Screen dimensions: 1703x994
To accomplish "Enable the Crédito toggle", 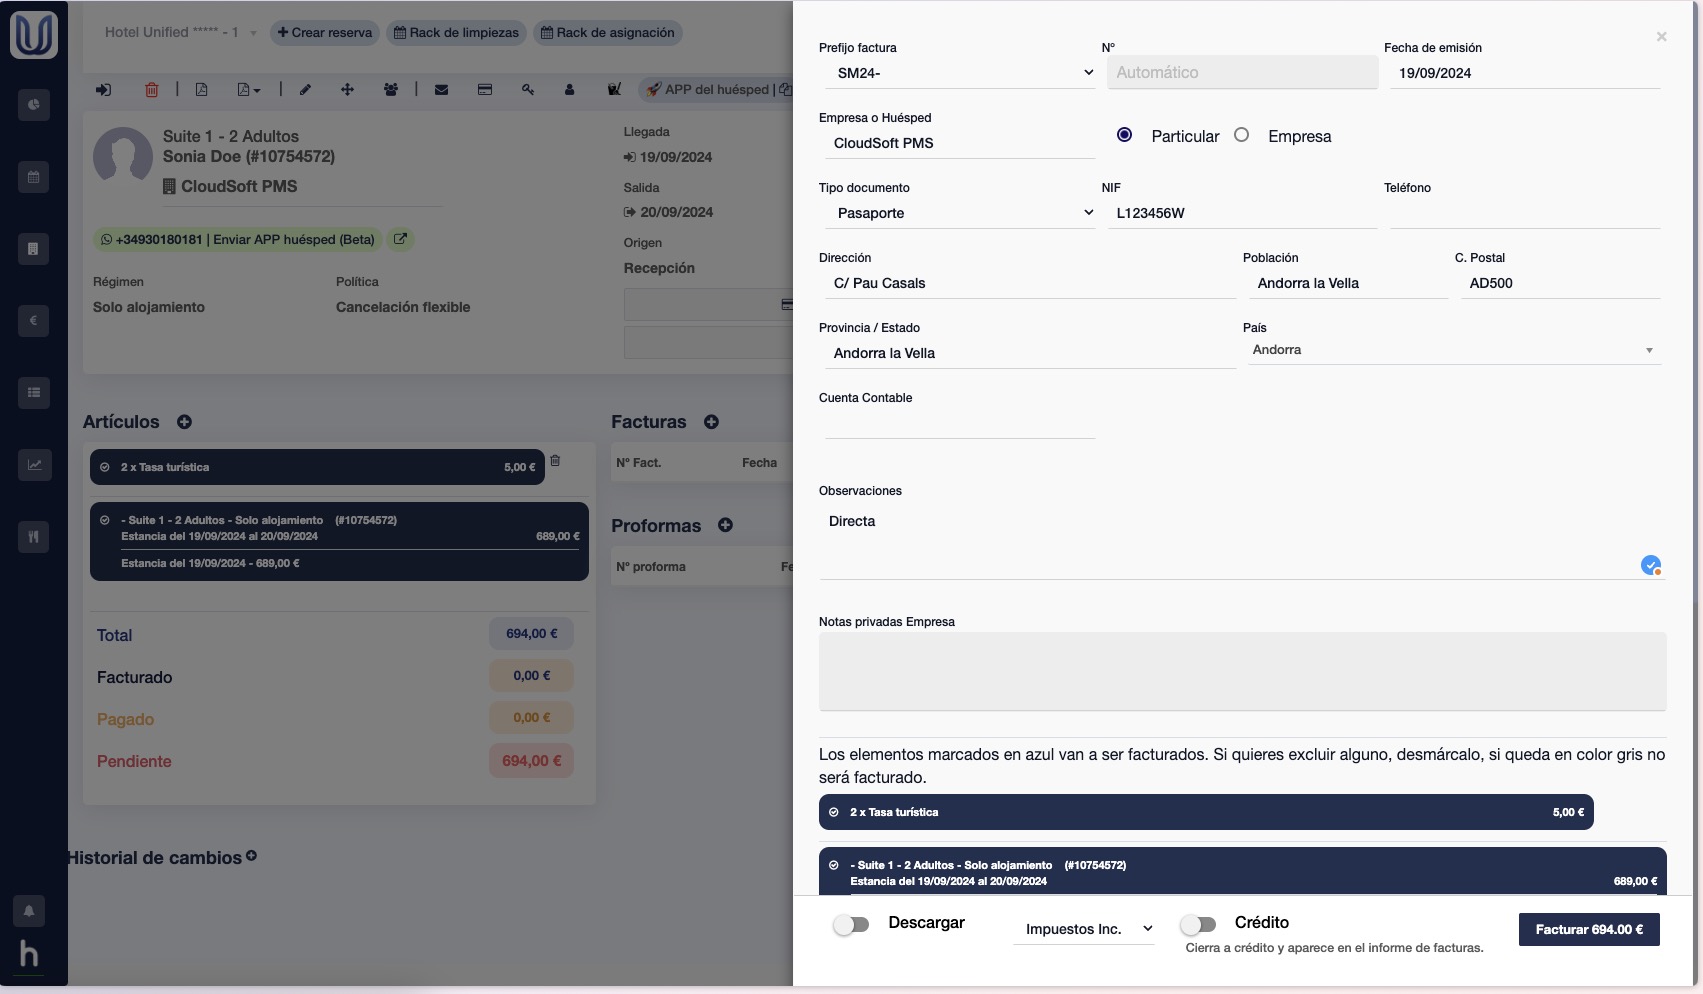I will 1198,925.
